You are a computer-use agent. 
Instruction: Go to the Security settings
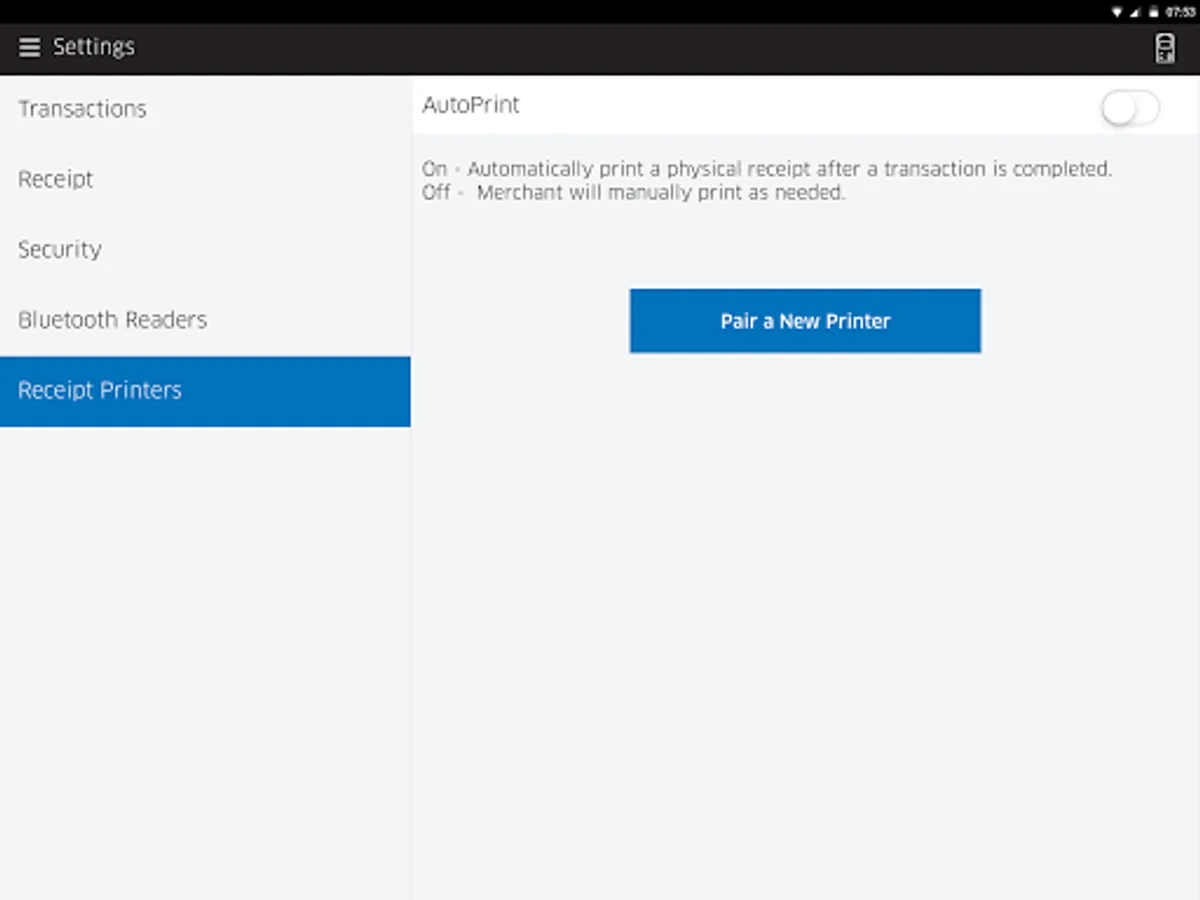pos(60,250)
